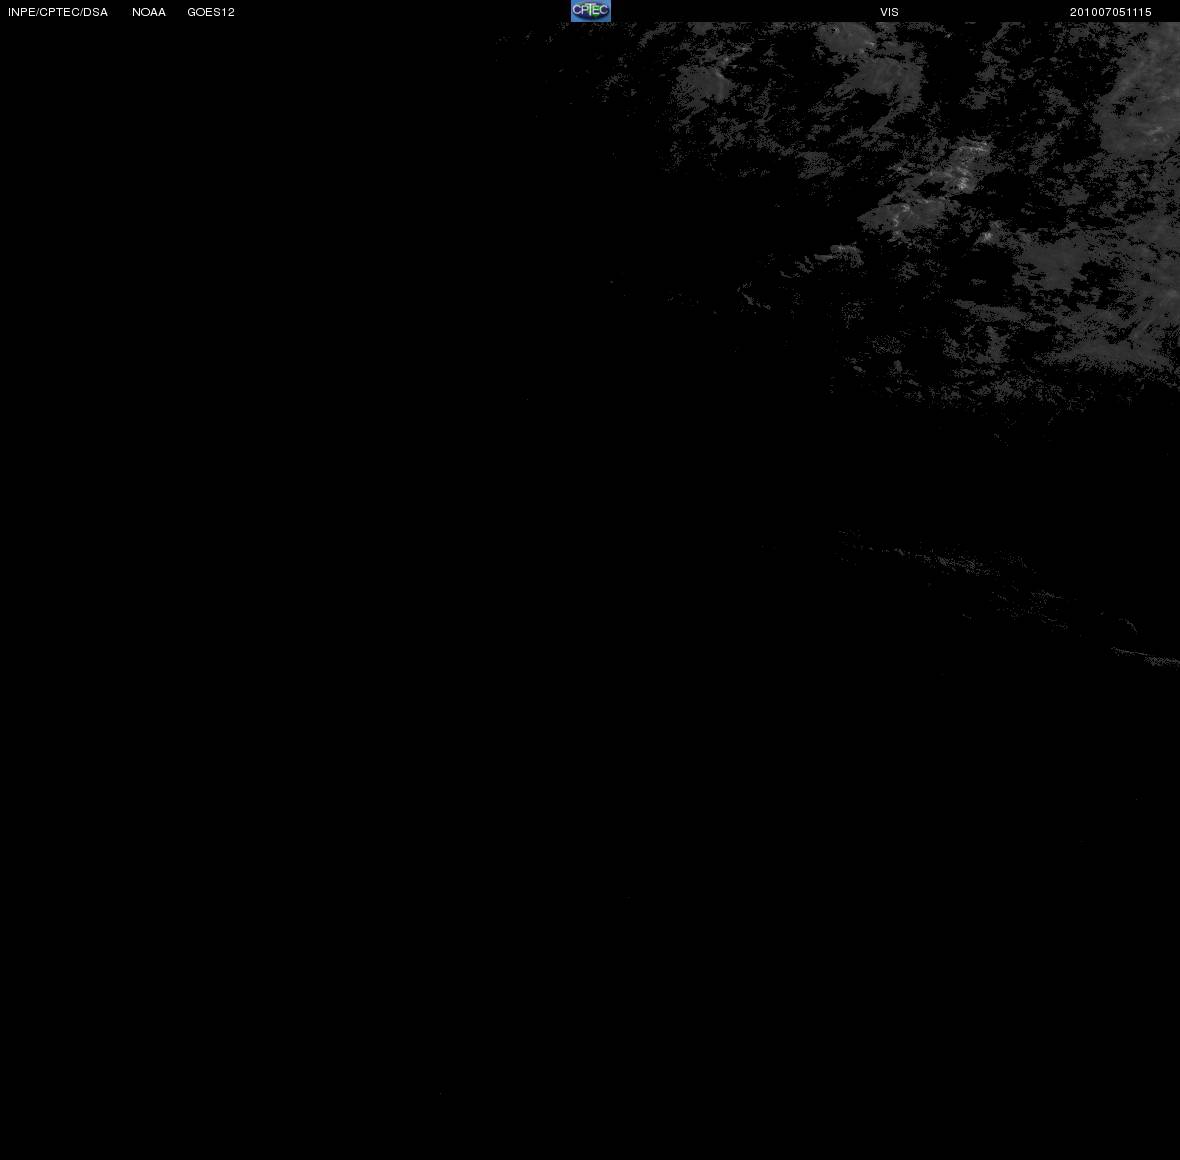Image resolution: width=1180 pixels, height=1160 pixels.
Task: Select the VIS channel label
Action: pos(890,12)
